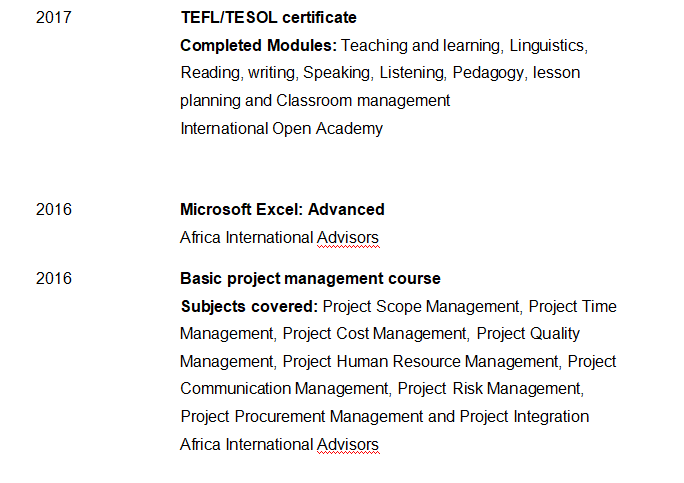The image size is (684, 483).
Task: Click the year 2017 in left column
Action: [x=54, y=18]
